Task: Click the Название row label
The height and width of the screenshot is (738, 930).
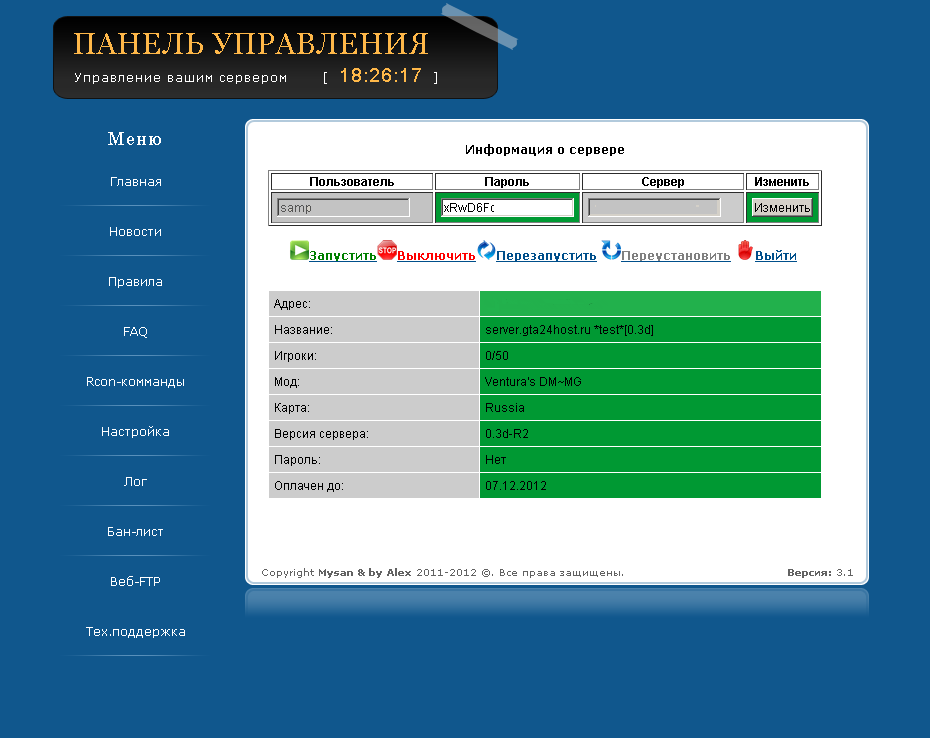Action: pos(303,330)
